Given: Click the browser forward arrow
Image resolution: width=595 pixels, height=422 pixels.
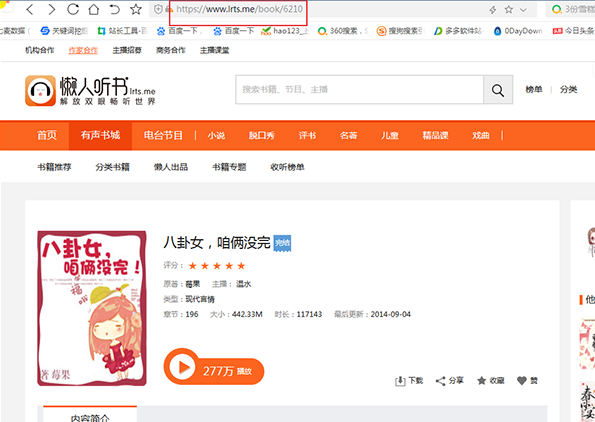Looking at the screenshot, I should [52, 9].
